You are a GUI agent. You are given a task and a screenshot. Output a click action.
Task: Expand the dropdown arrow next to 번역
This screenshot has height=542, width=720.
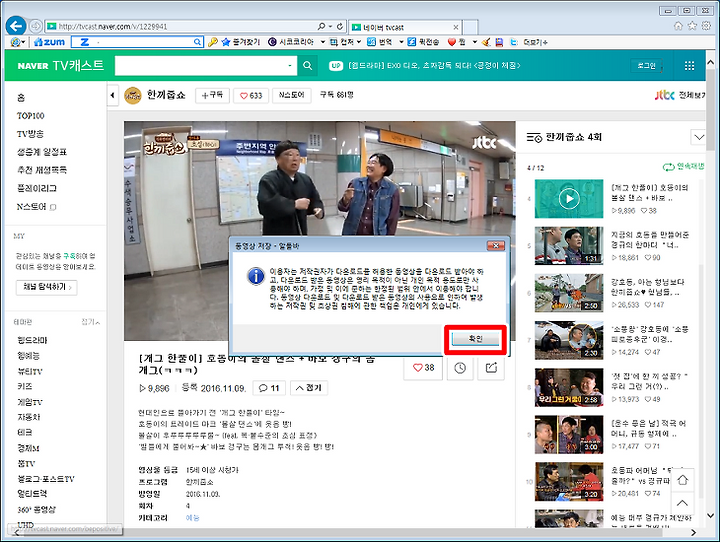coord(401,42)
